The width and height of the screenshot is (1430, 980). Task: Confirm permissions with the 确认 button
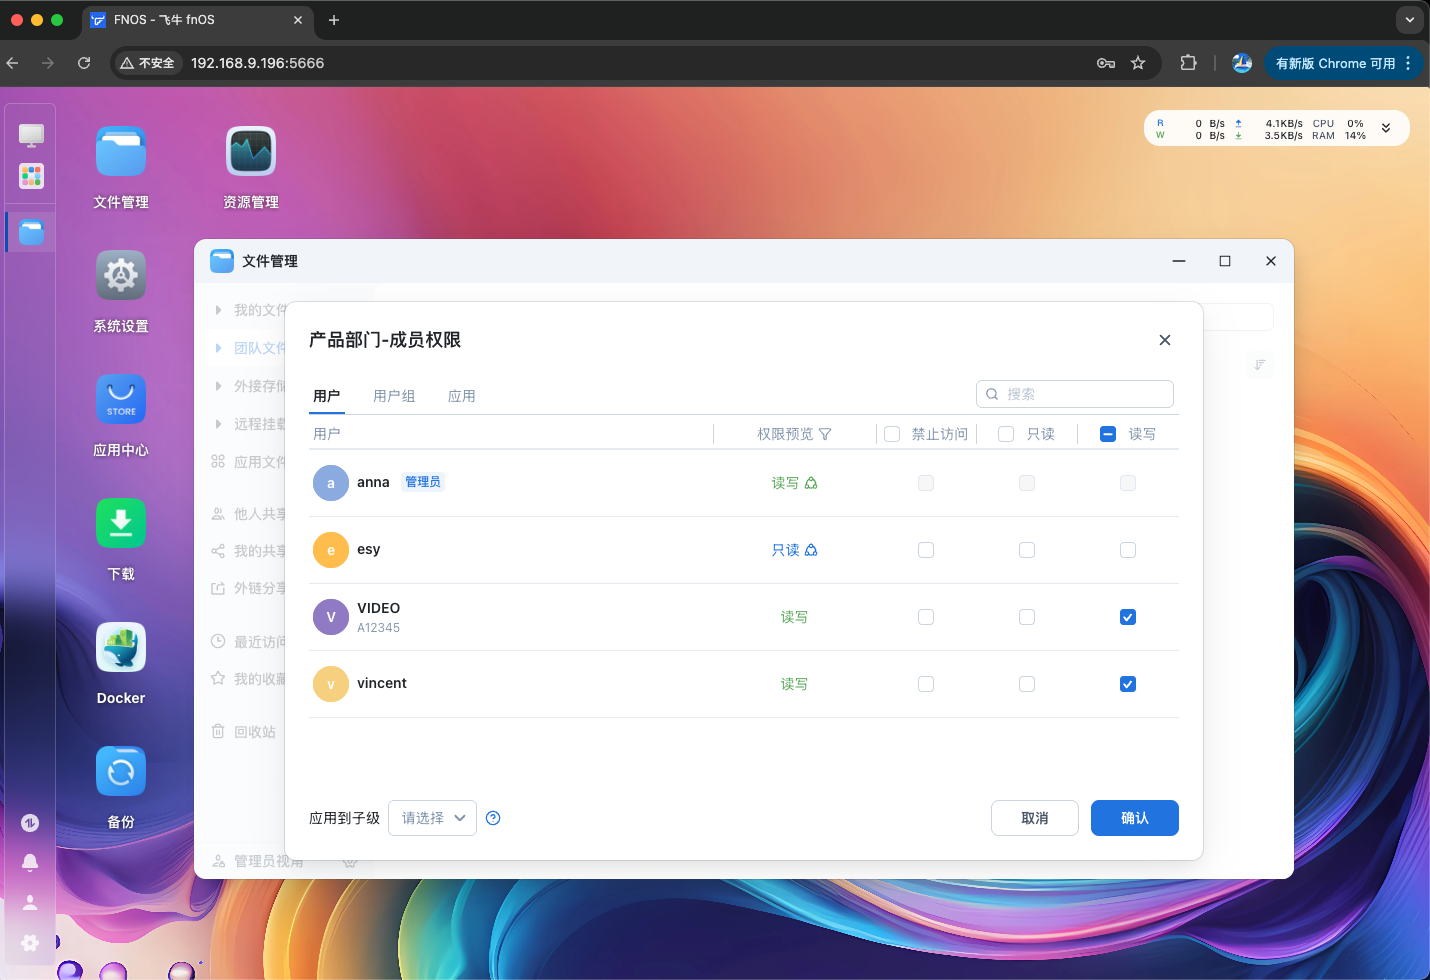point(1134,817)
